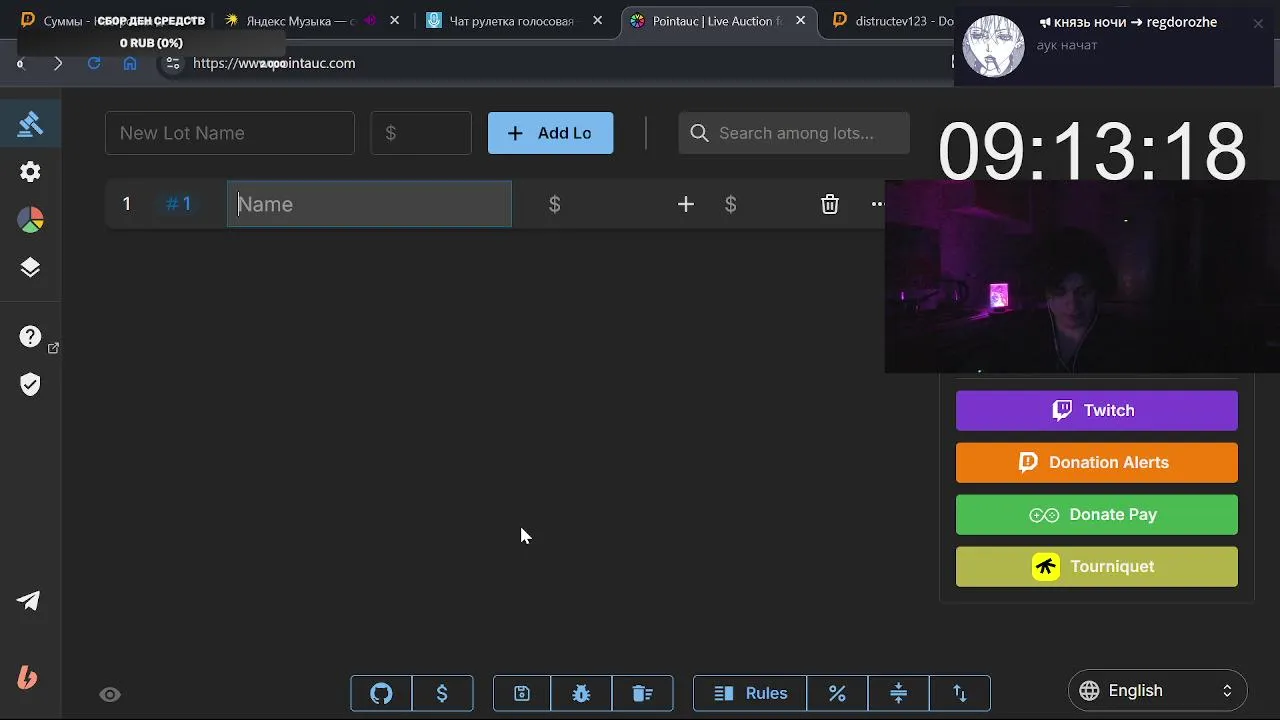Open the help question mark icon

(x=30, y=337)
